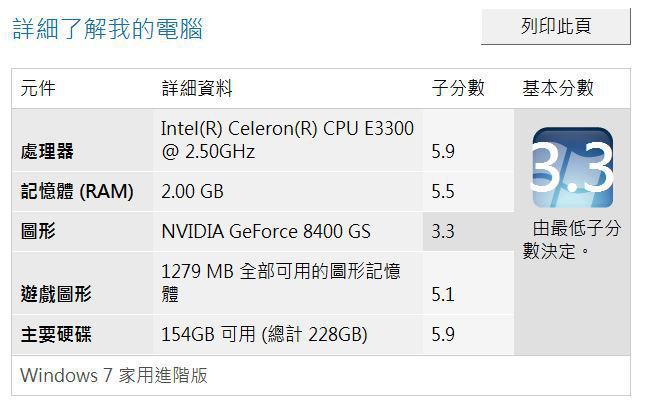
Task: Click the 基本分數 column header
Action: [558, 88]
